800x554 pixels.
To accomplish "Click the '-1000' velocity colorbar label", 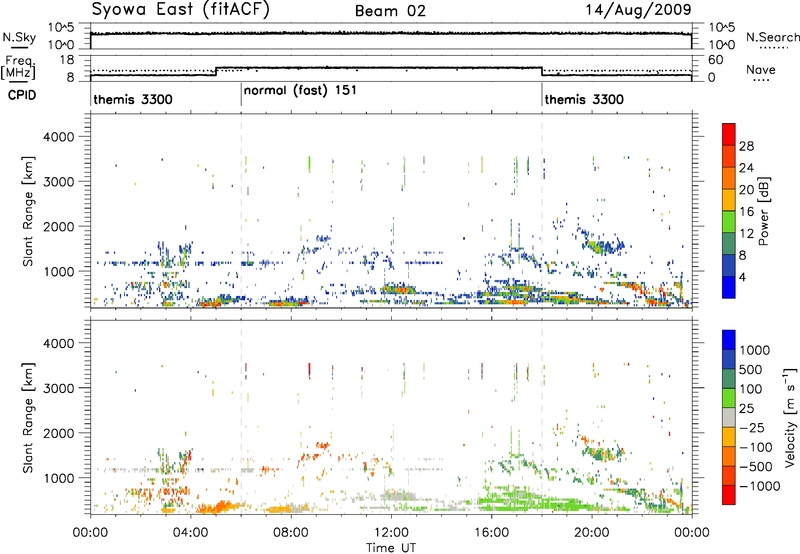I will point(760,486).
